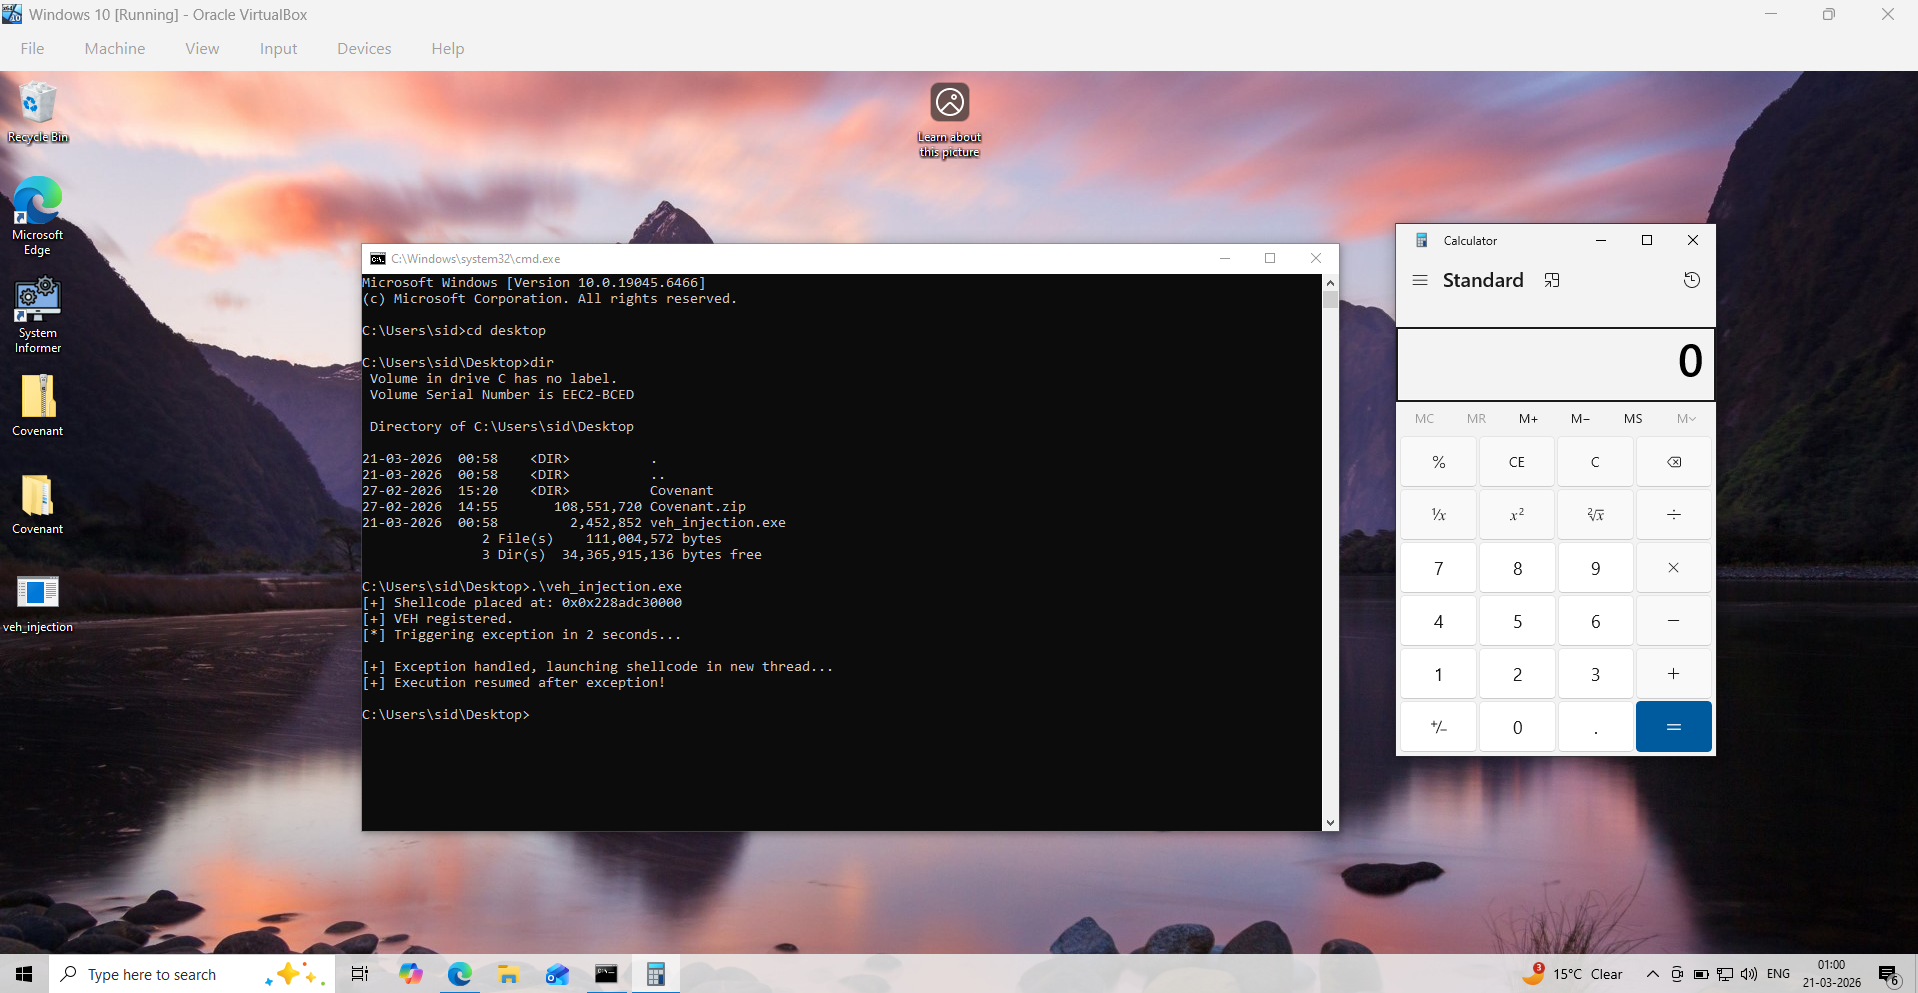Click Calculator plus/minus sign key
Image resolution: width=1918 pixels, height=993 pixels.
point(1438,727)
